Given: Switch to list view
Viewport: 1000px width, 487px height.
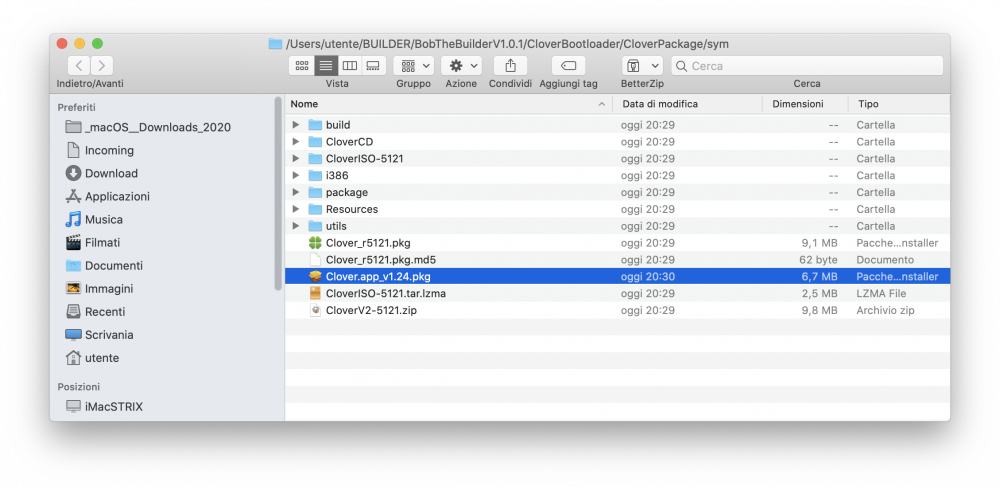Looking at the screenshot, I should point(326,66).
